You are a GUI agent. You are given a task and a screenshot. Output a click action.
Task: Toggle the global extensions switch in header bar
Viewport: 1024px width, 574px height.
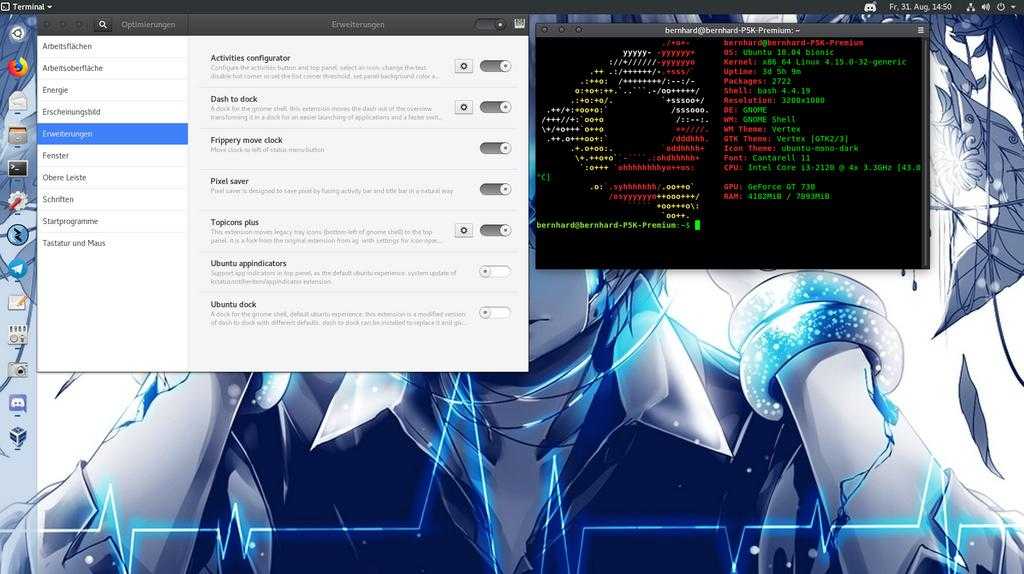pos(489,24)
